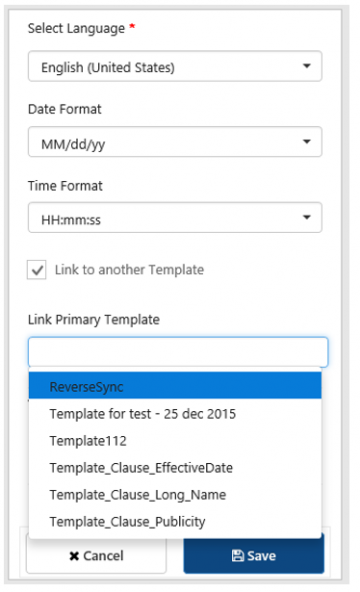The image size is (360, 592).
Task: Click the Save button
Action: point(254,554)
